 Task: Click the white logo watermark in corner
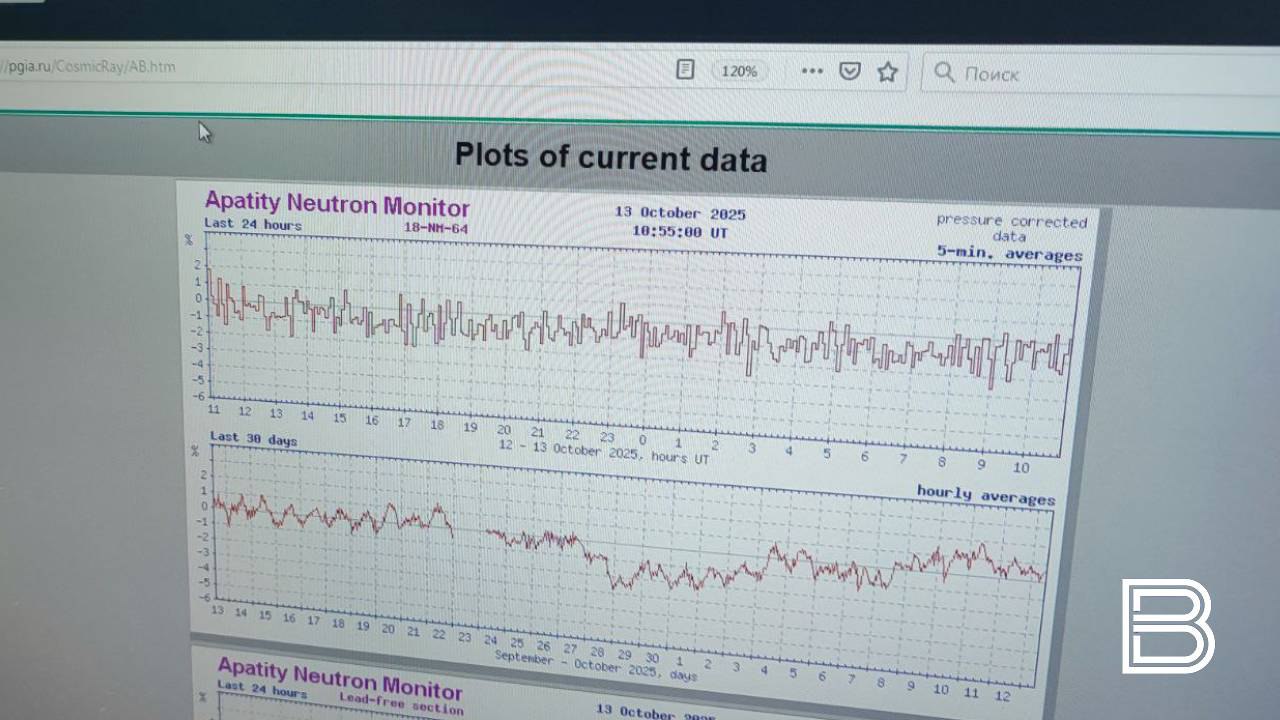coord(1167,626)
